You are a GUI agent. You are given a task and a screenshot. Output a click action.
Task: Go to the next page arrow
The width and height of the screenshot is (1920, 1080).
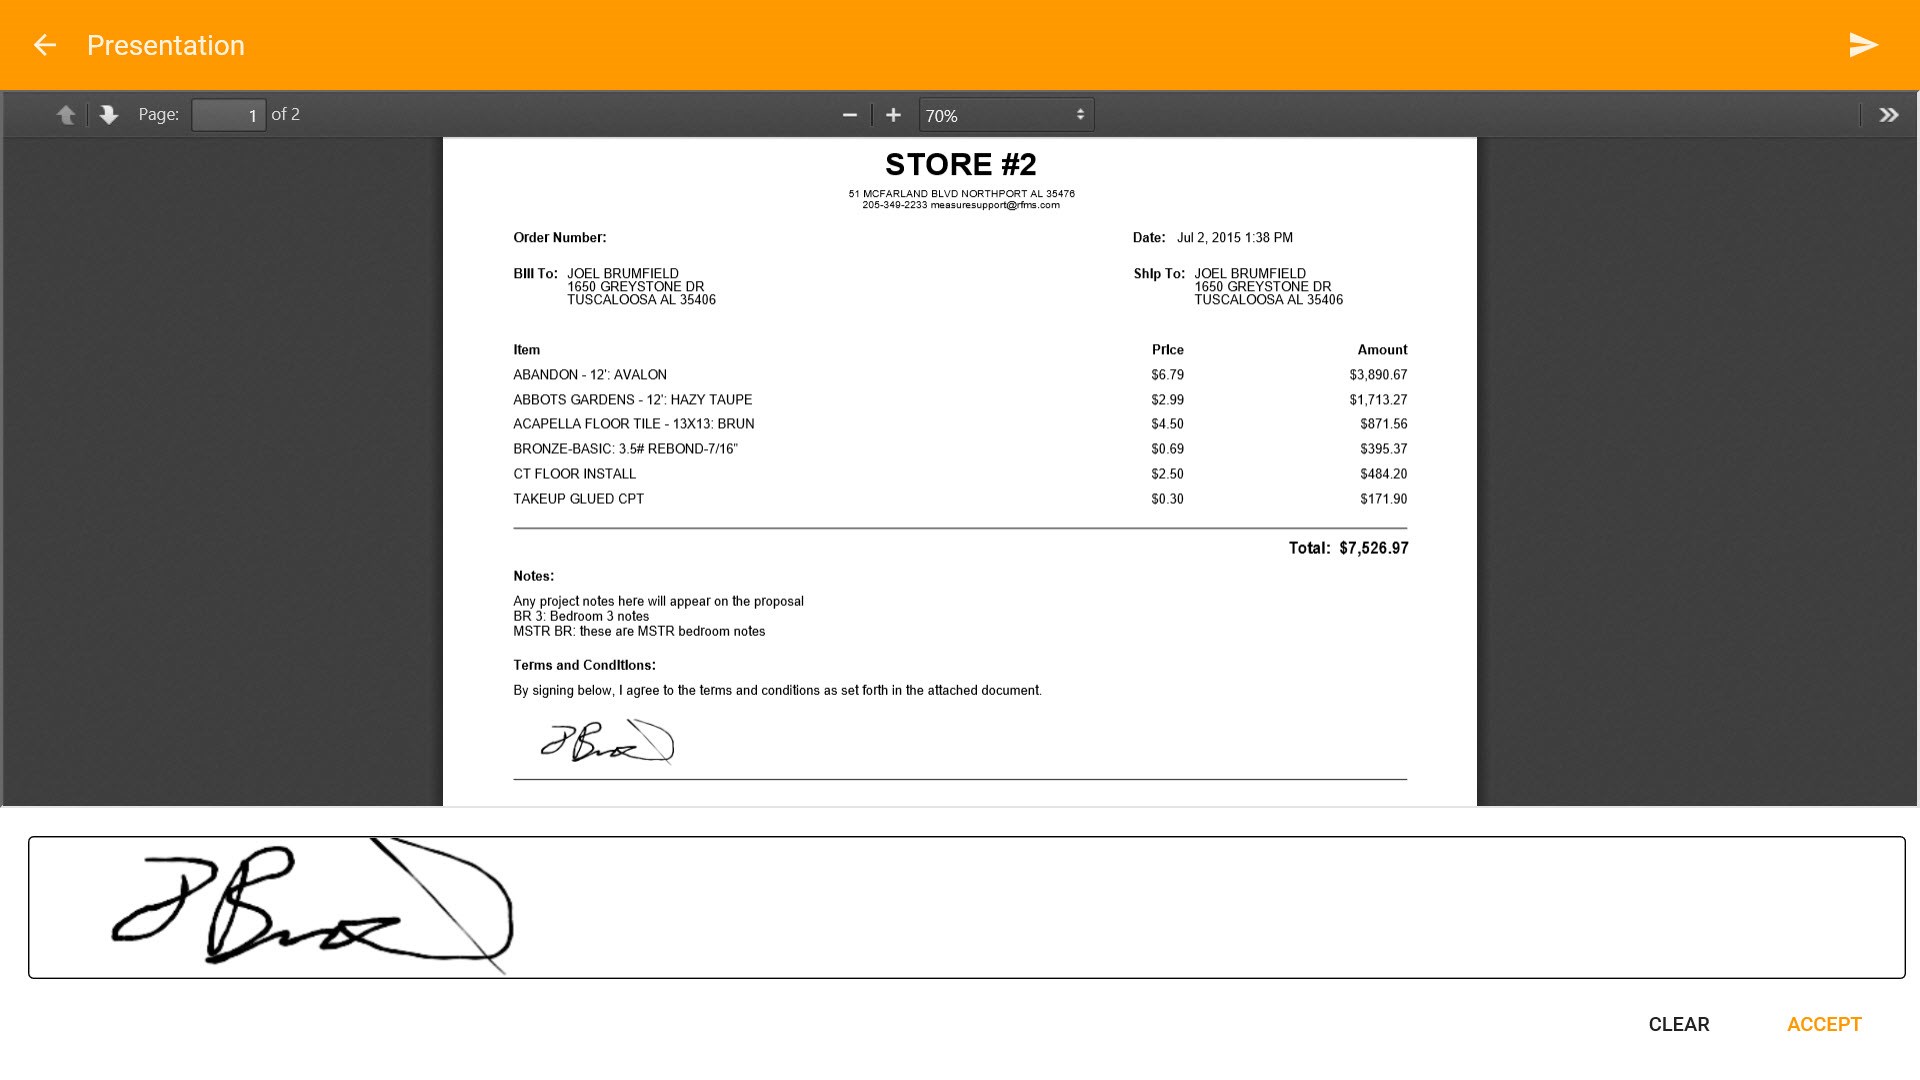coord(109,115)
